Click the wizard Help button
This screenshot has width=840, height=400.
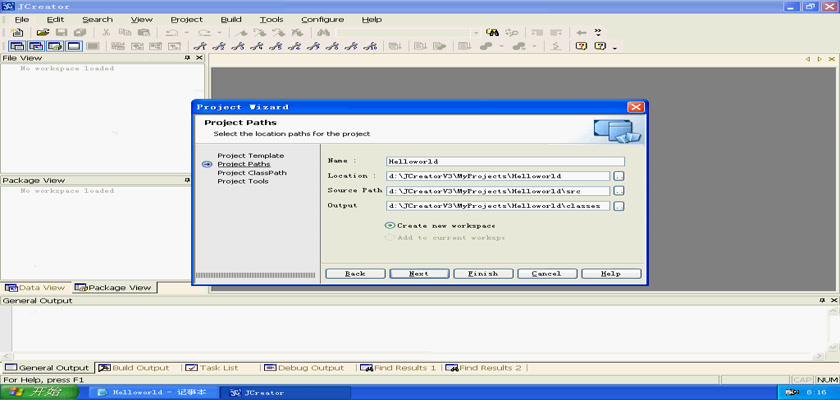coord(611,274)
